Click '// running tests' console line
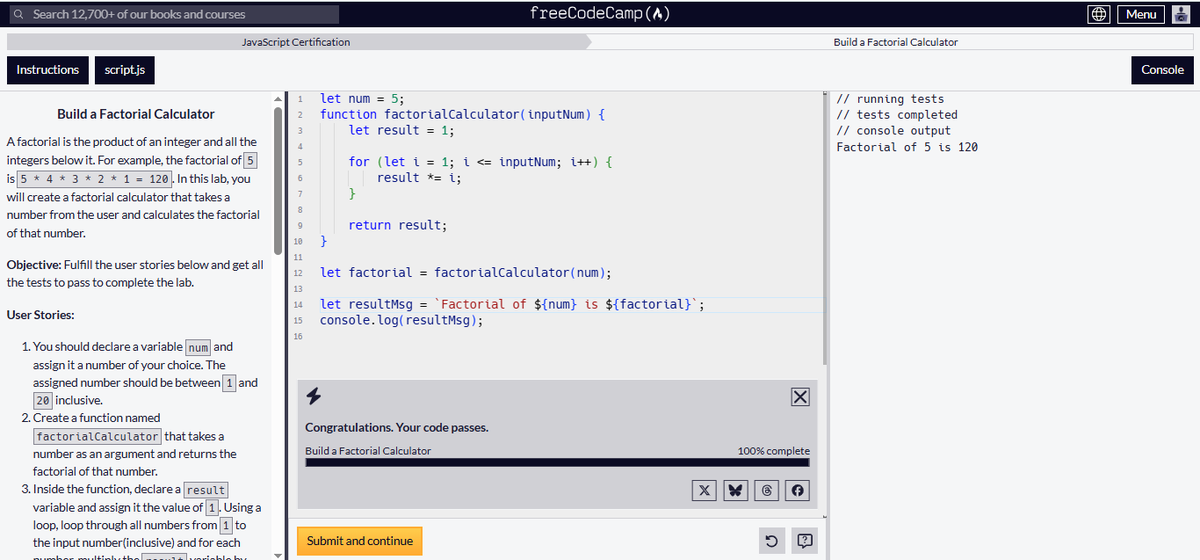 coord(890,99)
